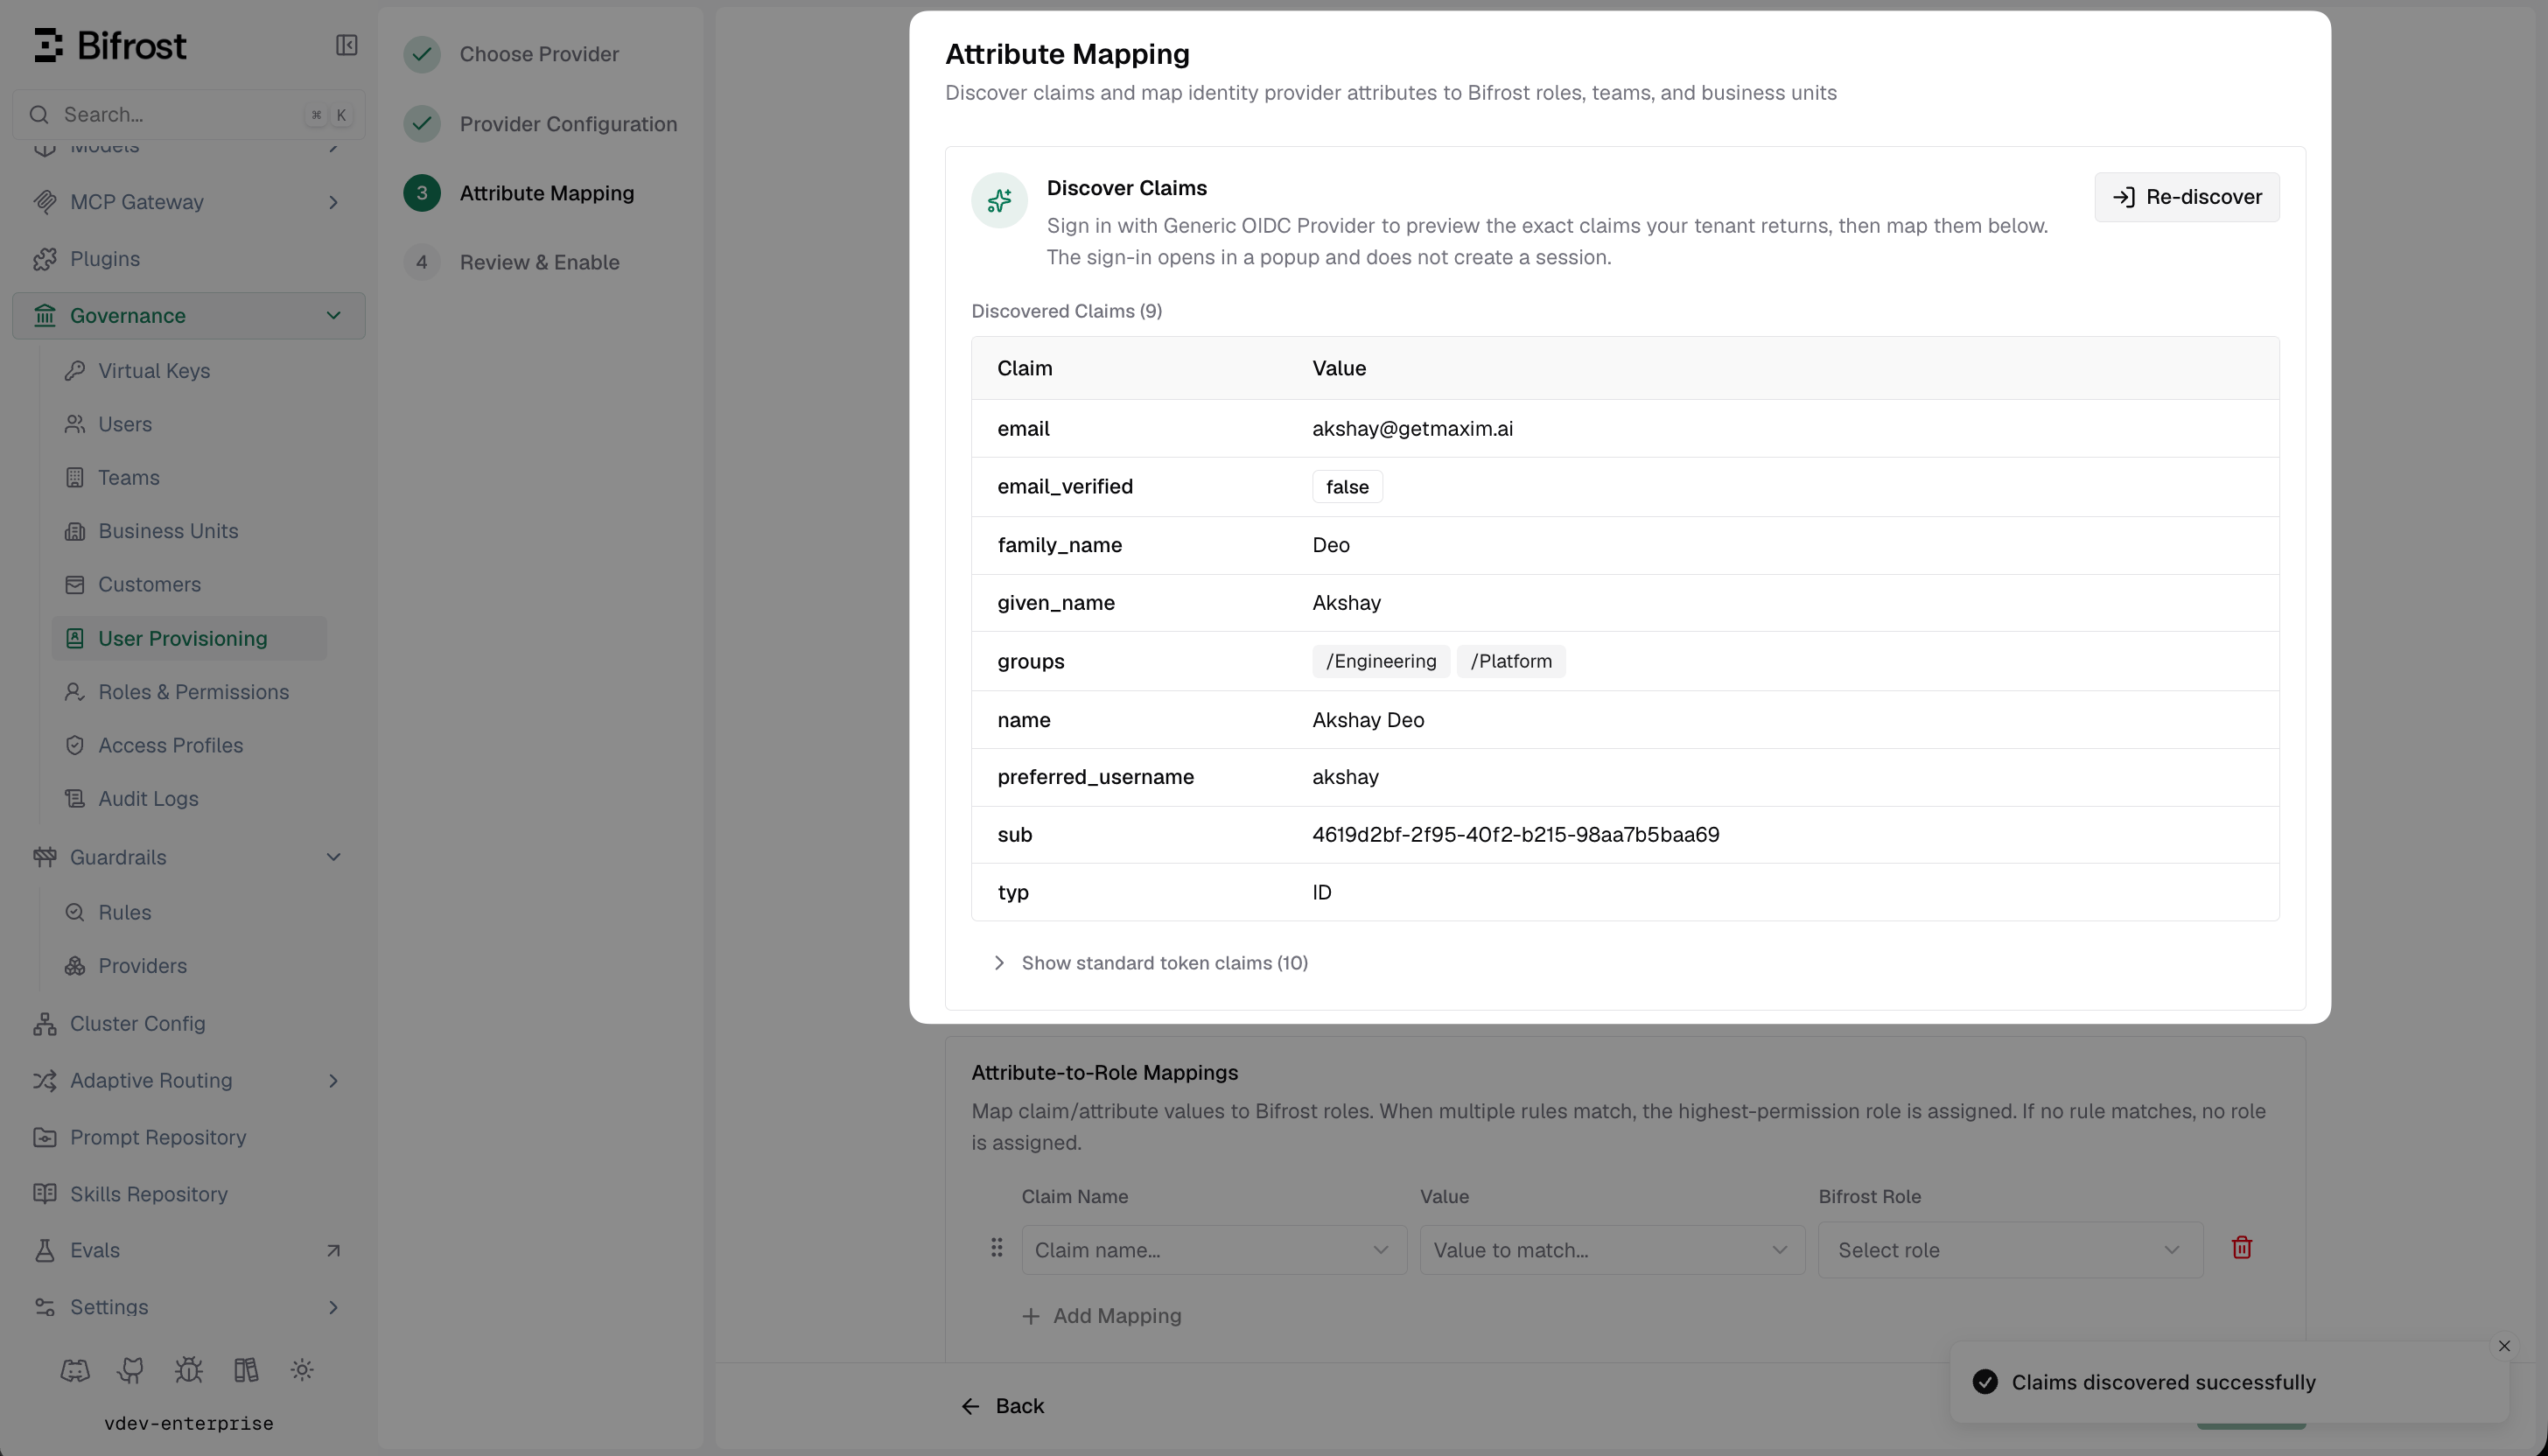Click the sub claim UUID value
The height and width of the screenshot is (1456, 2548).
click(x=1515, y=835)
